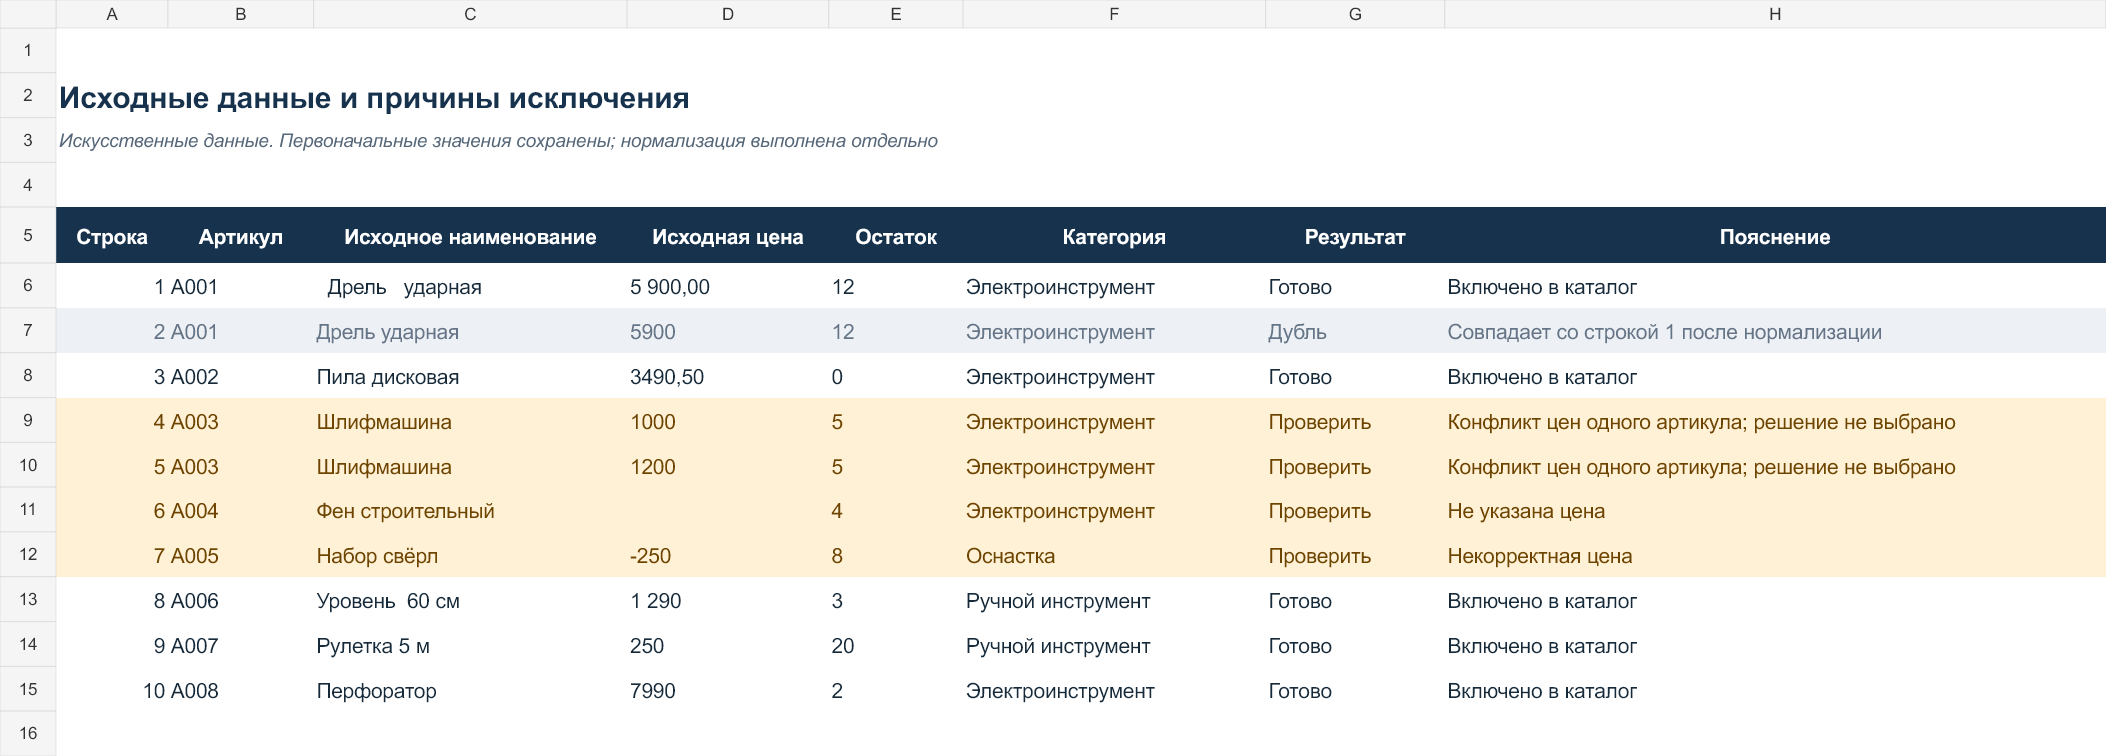Click the "Пояснение" header cell
This screenshot has width=2106, height=756.
pyautogui.click(x=1775, y=237)
